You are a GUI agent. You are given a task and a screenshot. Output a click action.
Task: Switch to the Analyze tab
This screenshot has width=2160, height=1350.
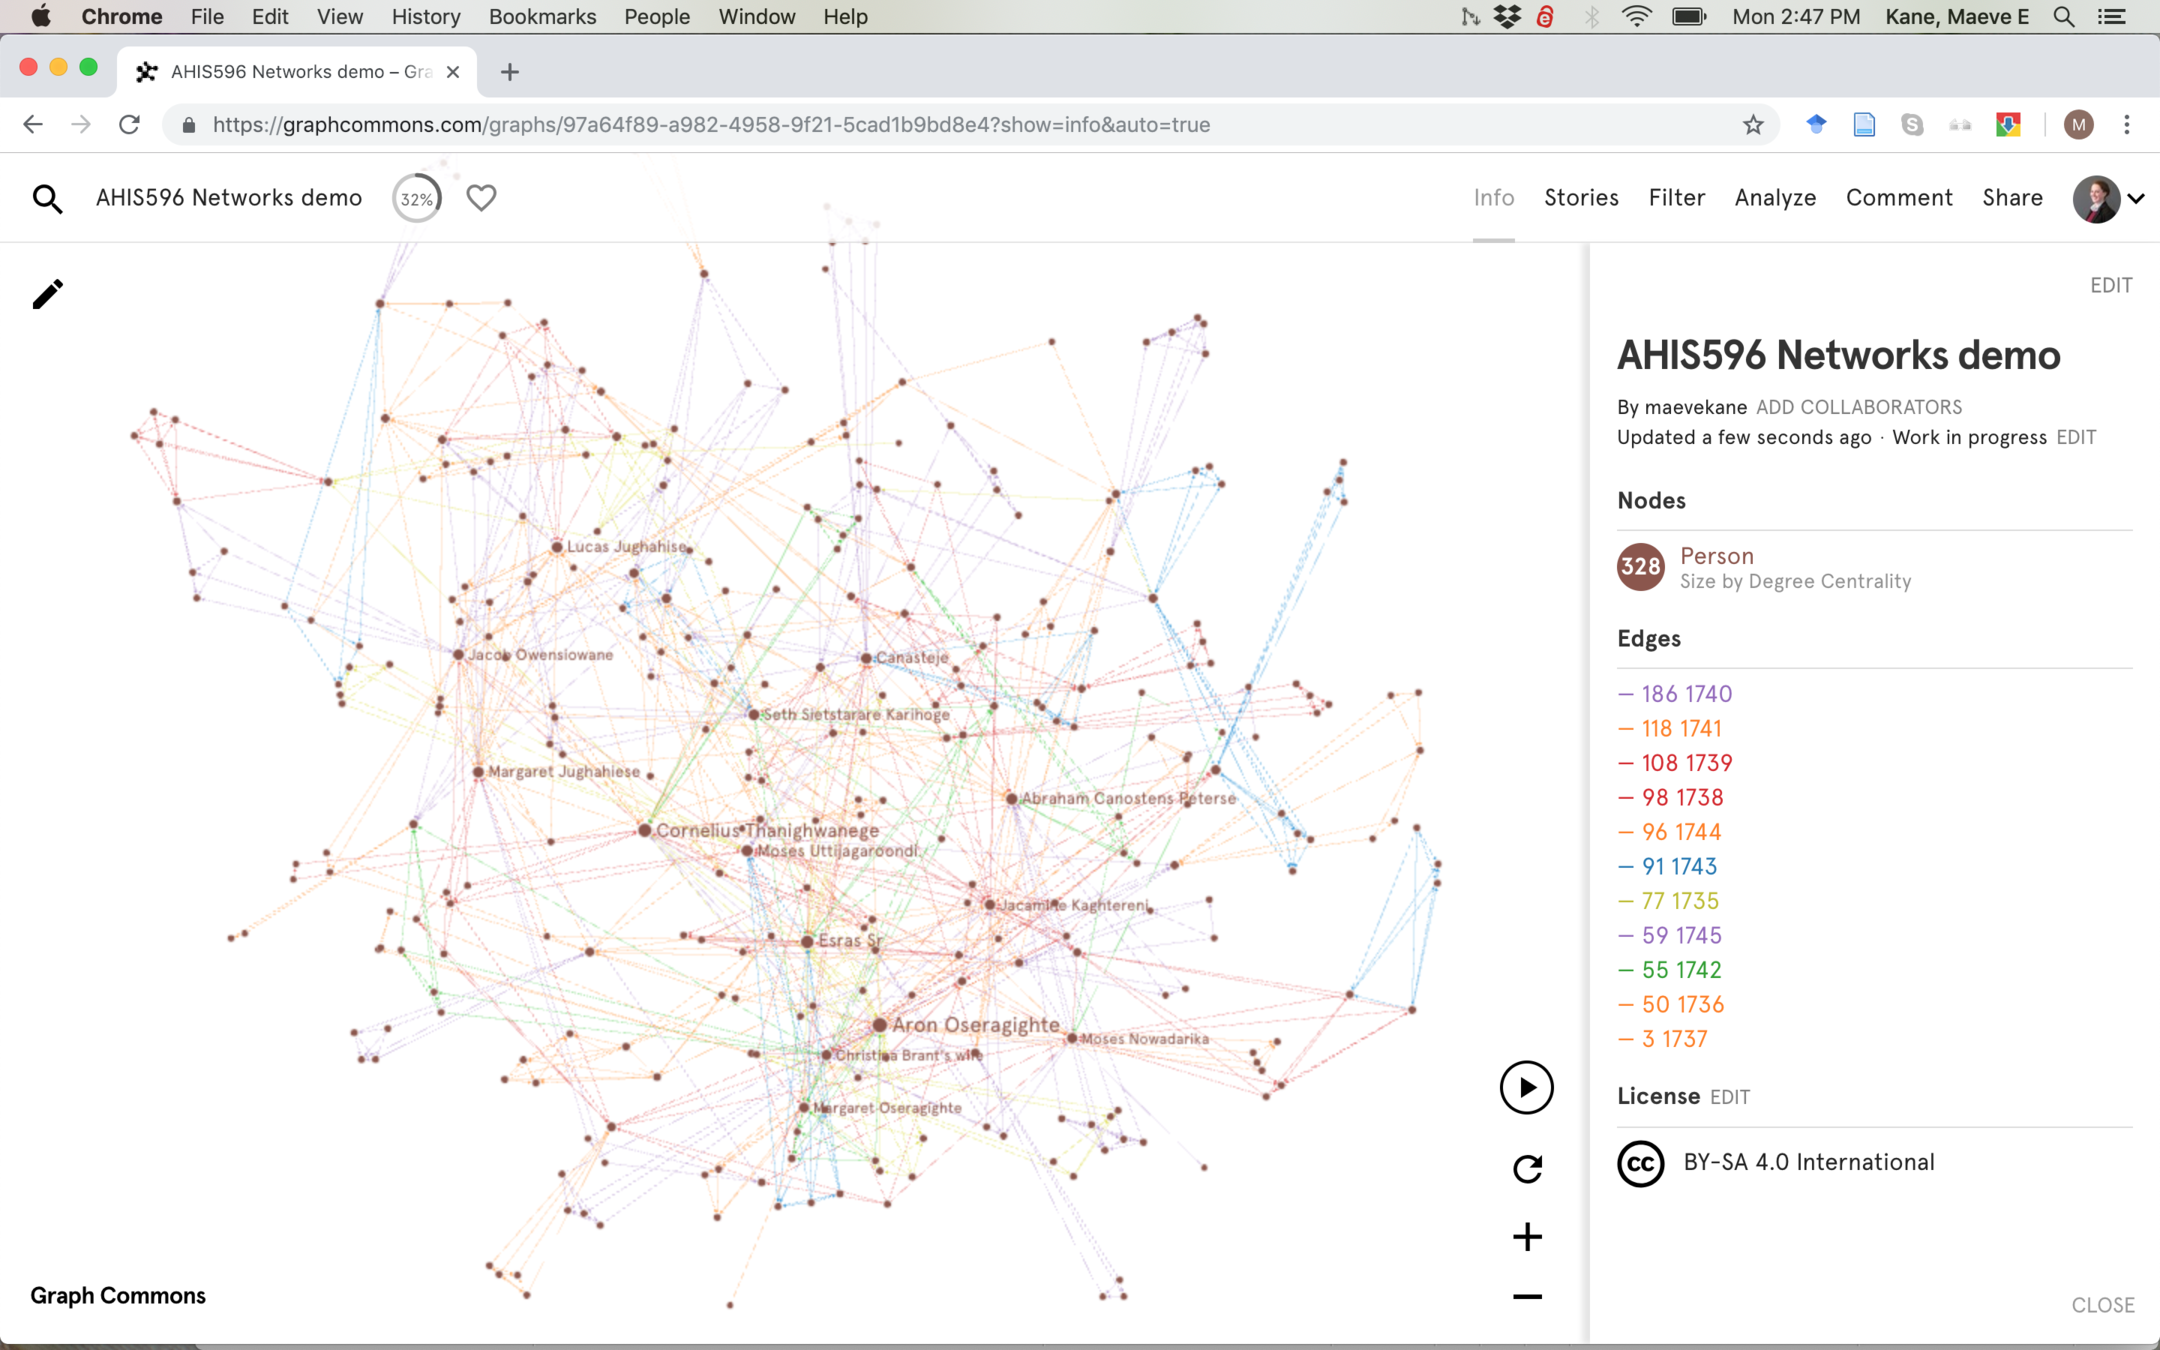[1775, 198]
